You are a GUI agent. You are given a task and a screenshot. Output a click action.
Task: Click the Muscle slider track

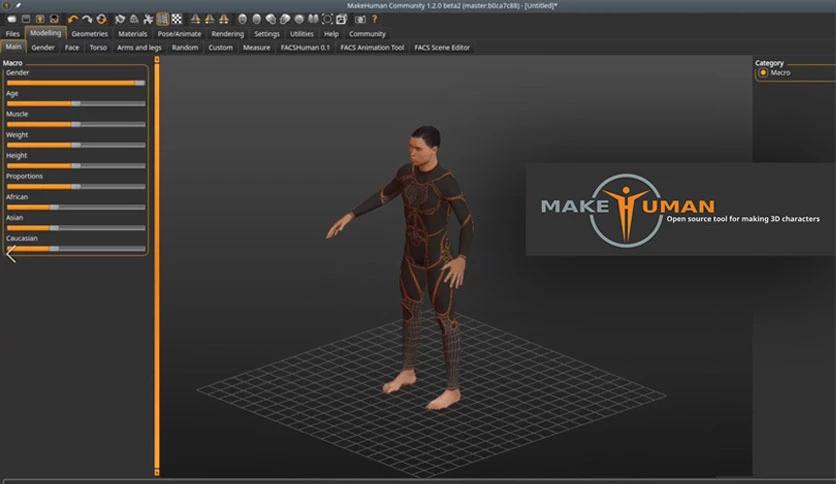[x=76, y=124]
